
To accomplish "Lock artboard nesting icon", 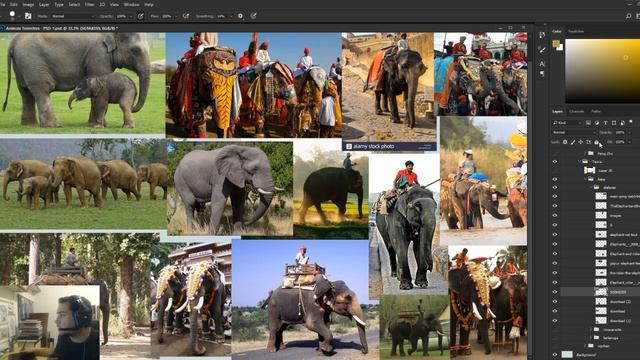I will pyautogui.click(x=588, y=142).
